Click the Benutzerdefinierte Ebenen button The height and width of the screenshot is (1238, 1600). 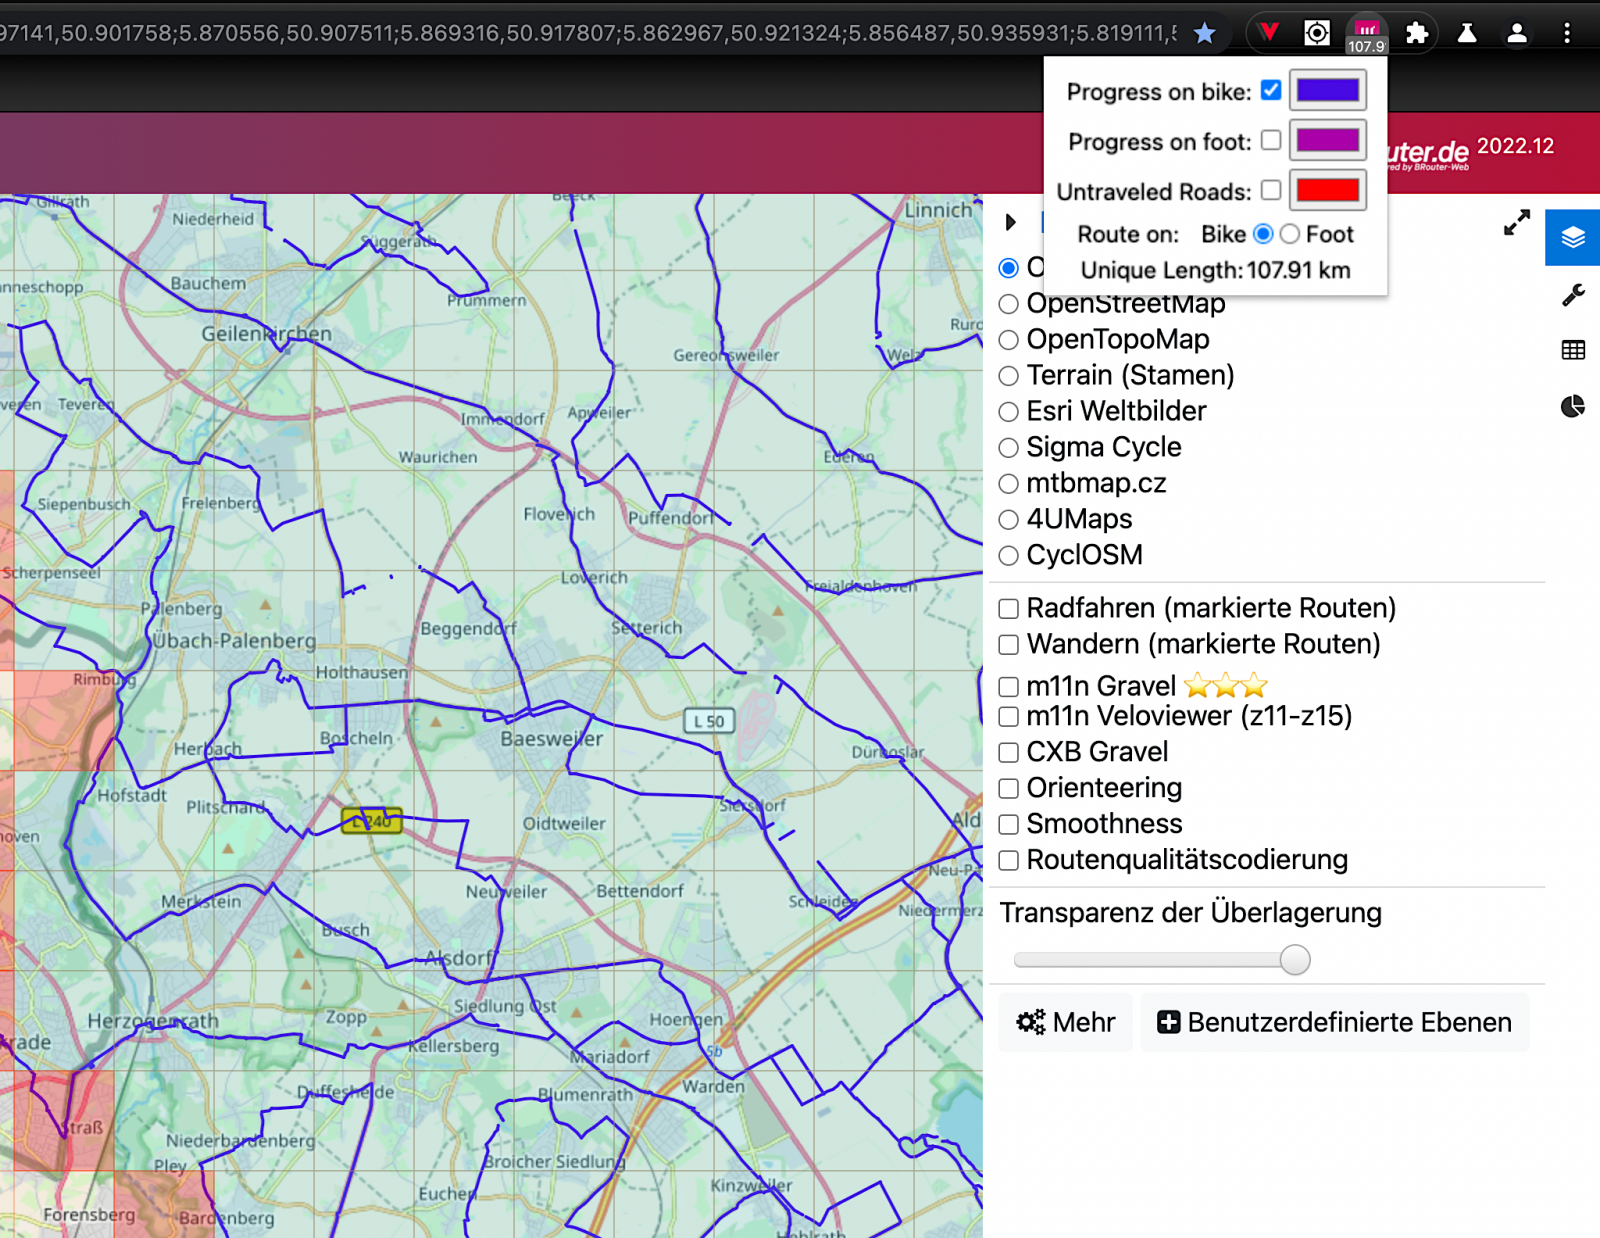(x=1334, y=1022)
